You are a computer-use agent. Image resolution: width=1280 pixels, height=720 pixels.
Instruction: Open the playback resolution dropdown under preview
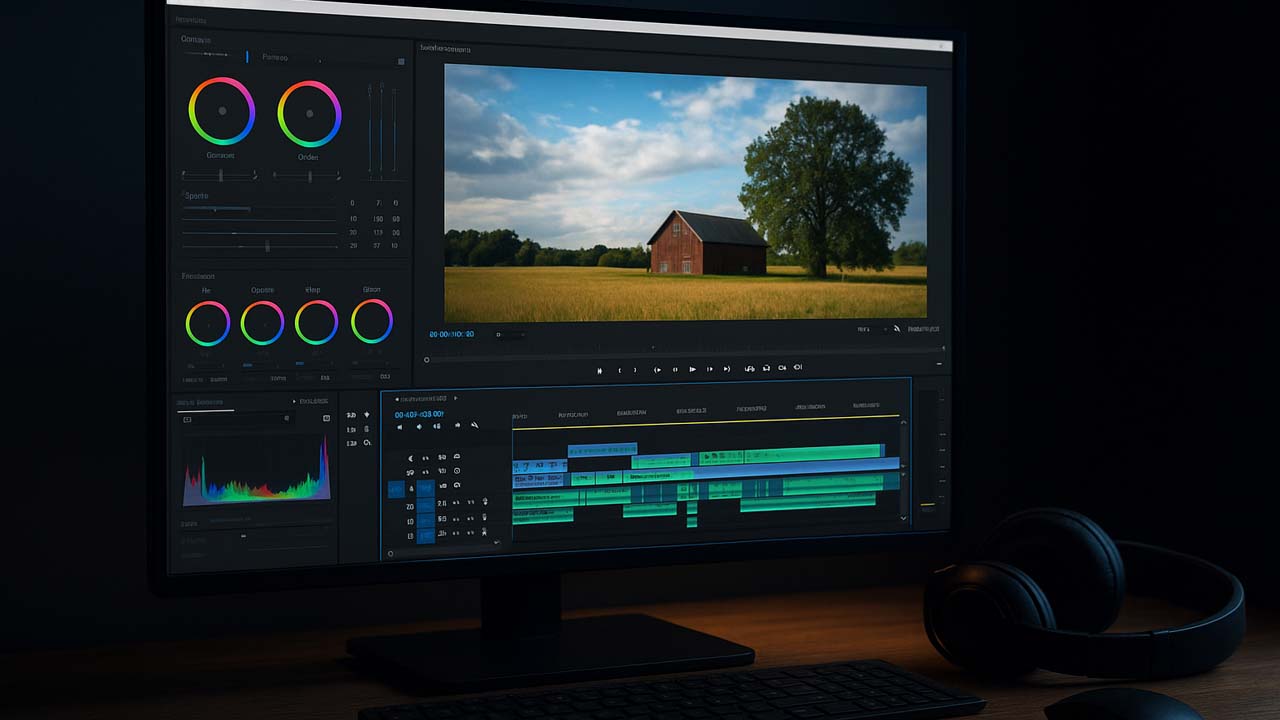click(870, 329)
